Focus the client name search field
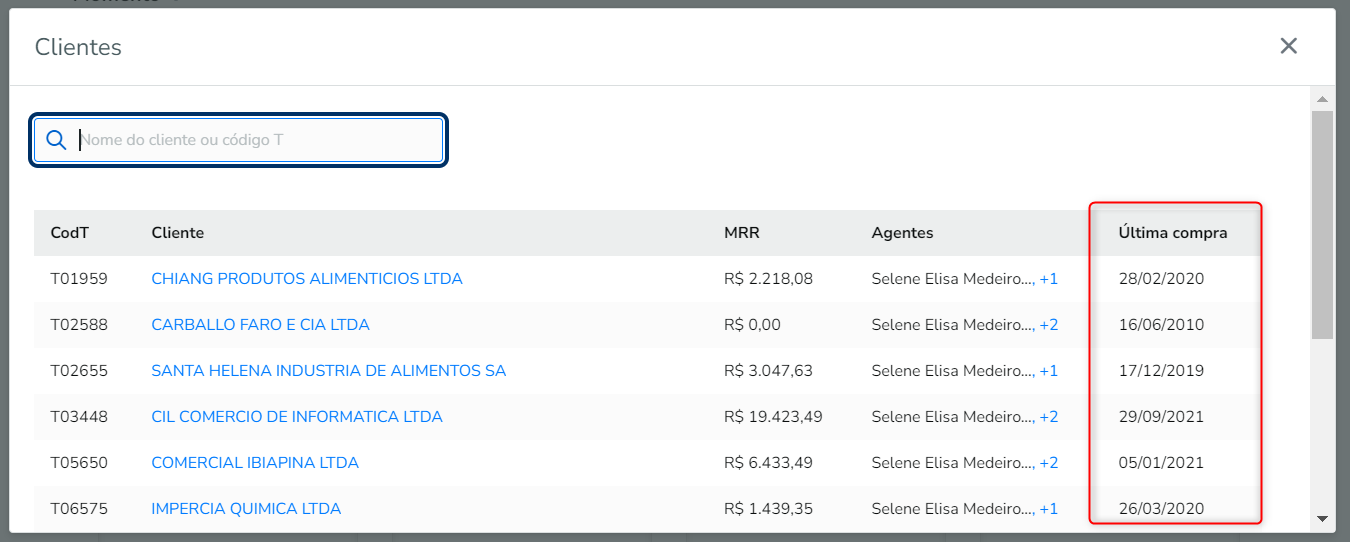The width and height of the screenshot is (1350, 542). (258, 140)
